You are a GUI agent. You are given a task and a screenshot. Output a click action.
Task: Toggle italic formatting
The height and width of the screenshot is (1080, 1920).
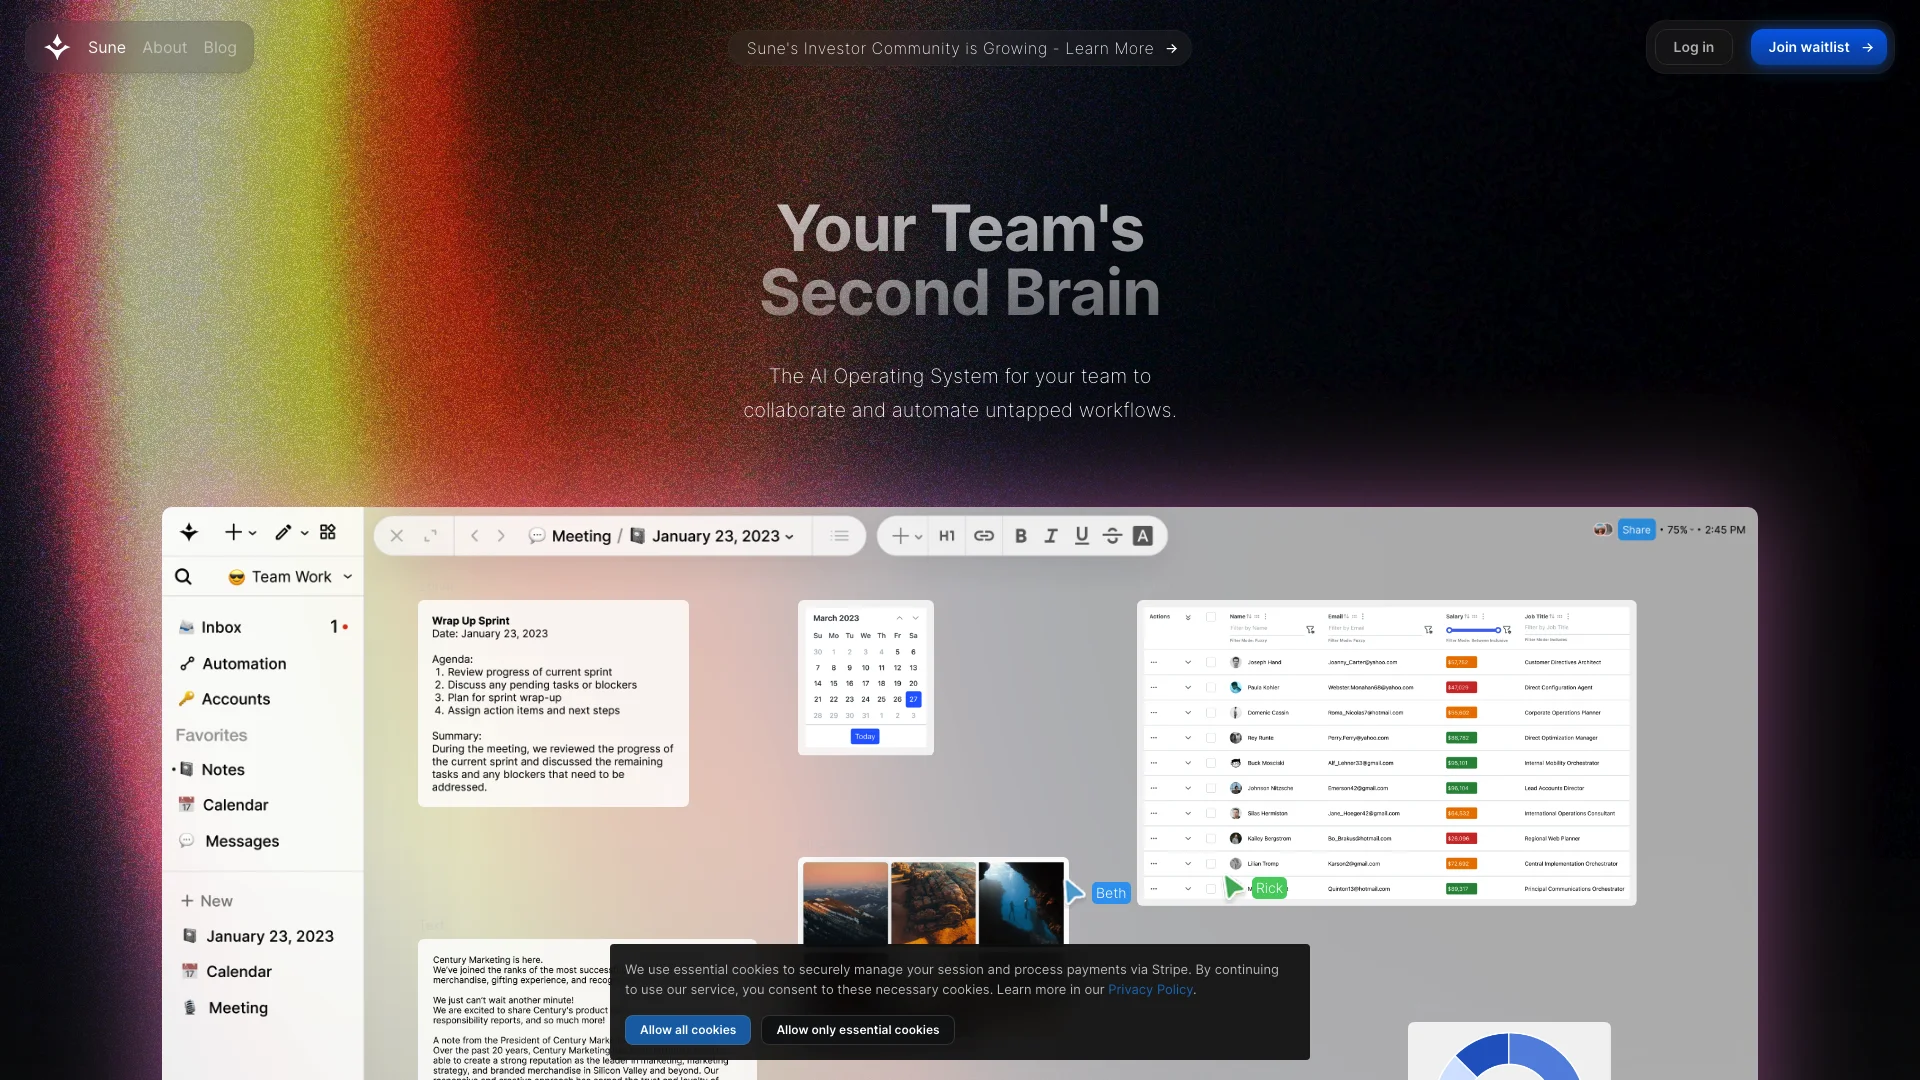tap(1051, 536)
